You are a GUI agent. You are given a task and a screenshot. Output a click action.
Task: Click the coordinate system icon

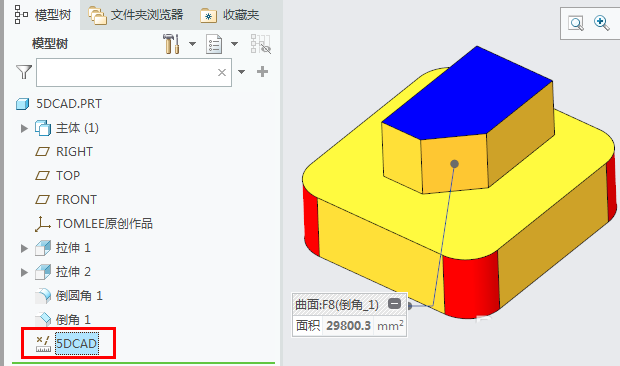click(42, 224)
